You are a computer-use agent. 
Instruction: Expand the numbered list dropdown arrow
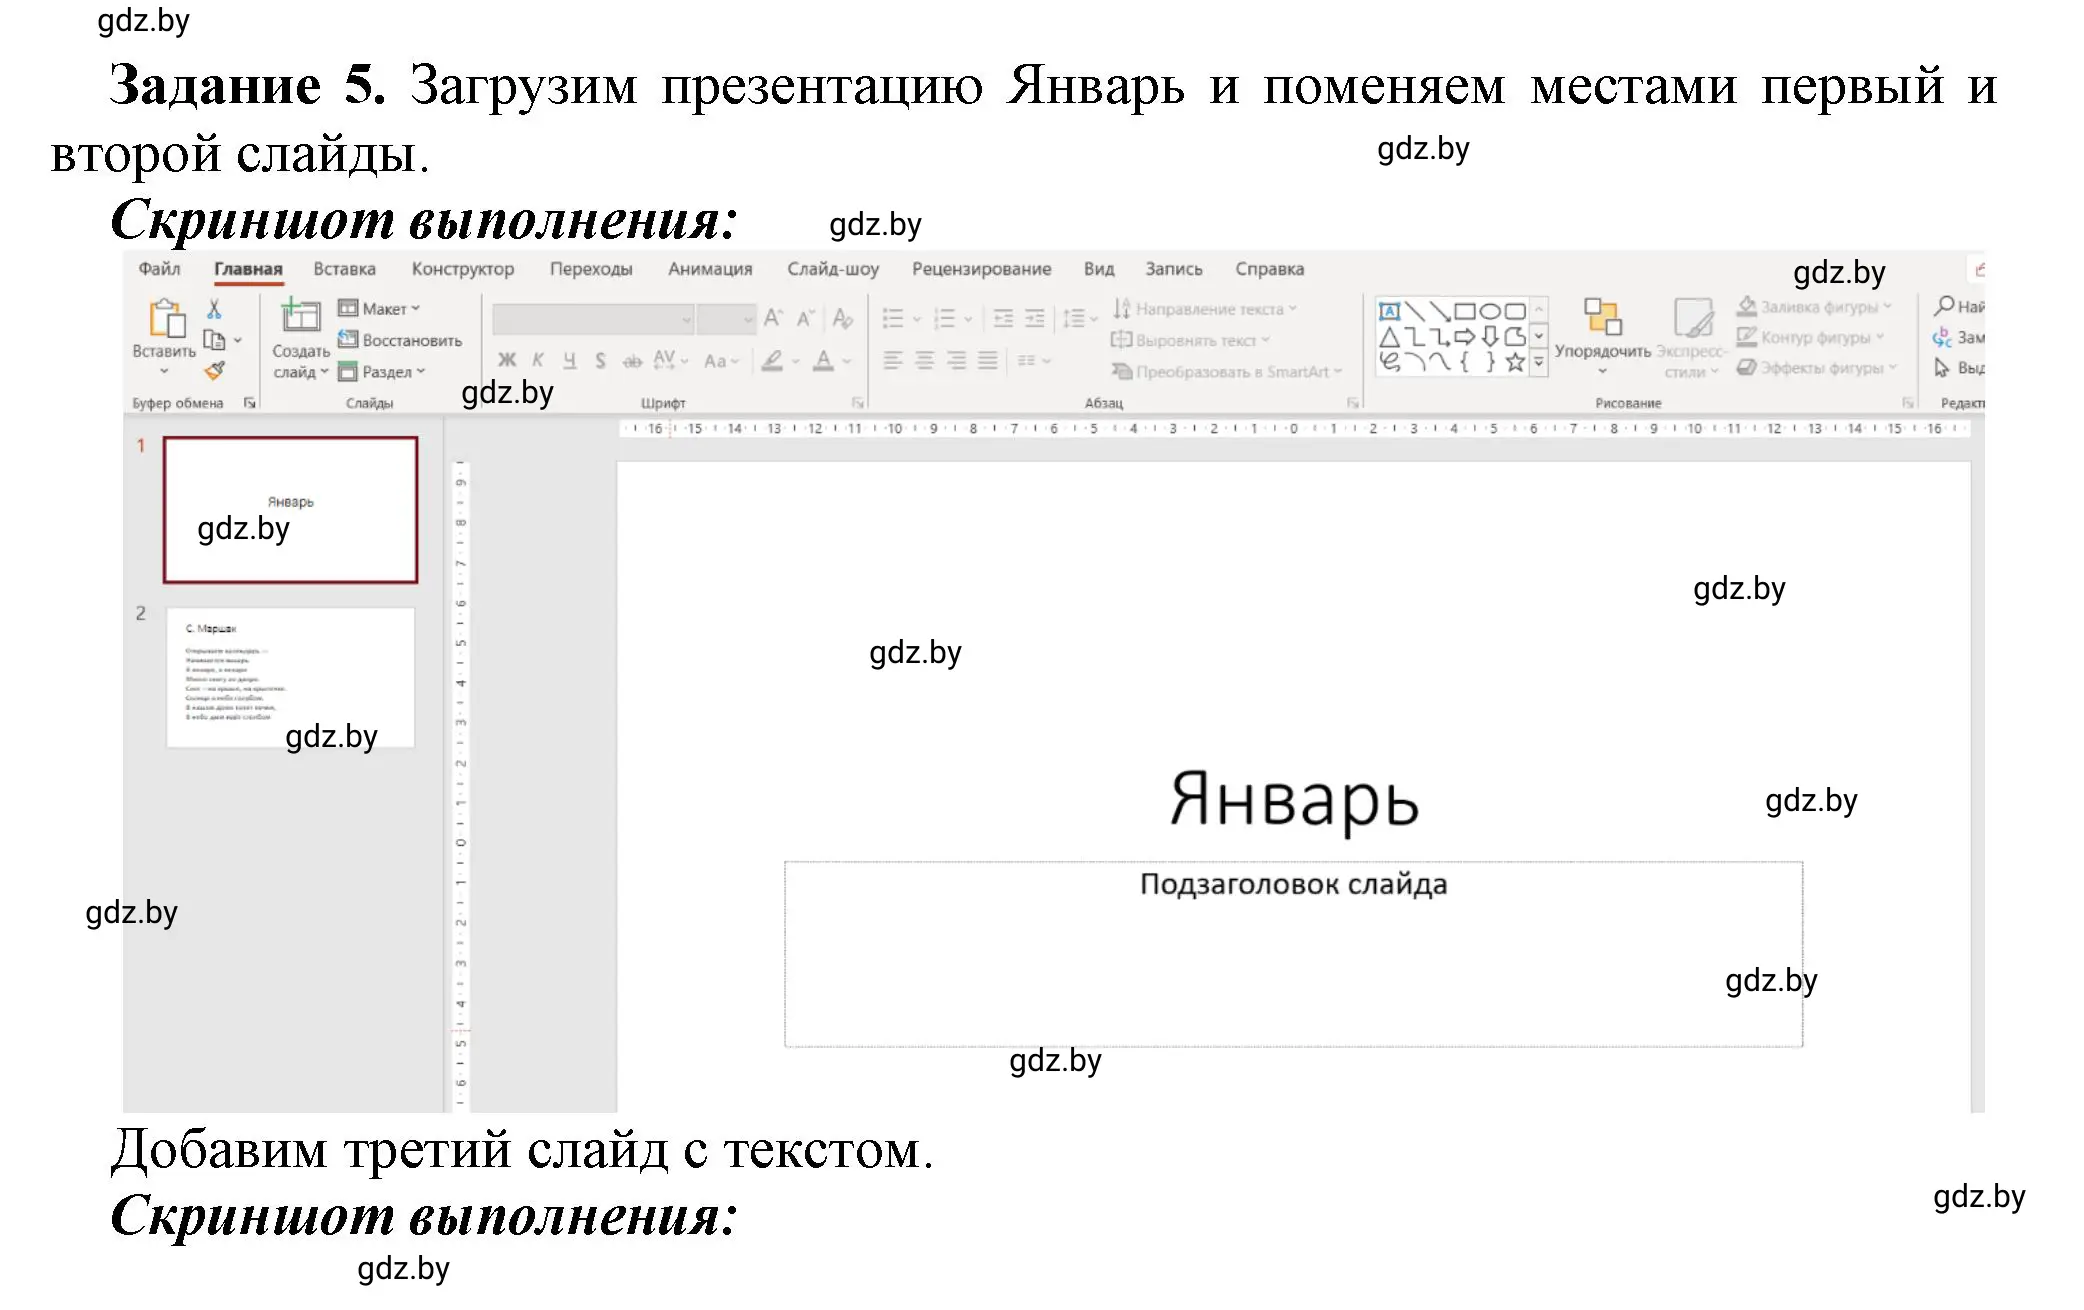(968, 319)
